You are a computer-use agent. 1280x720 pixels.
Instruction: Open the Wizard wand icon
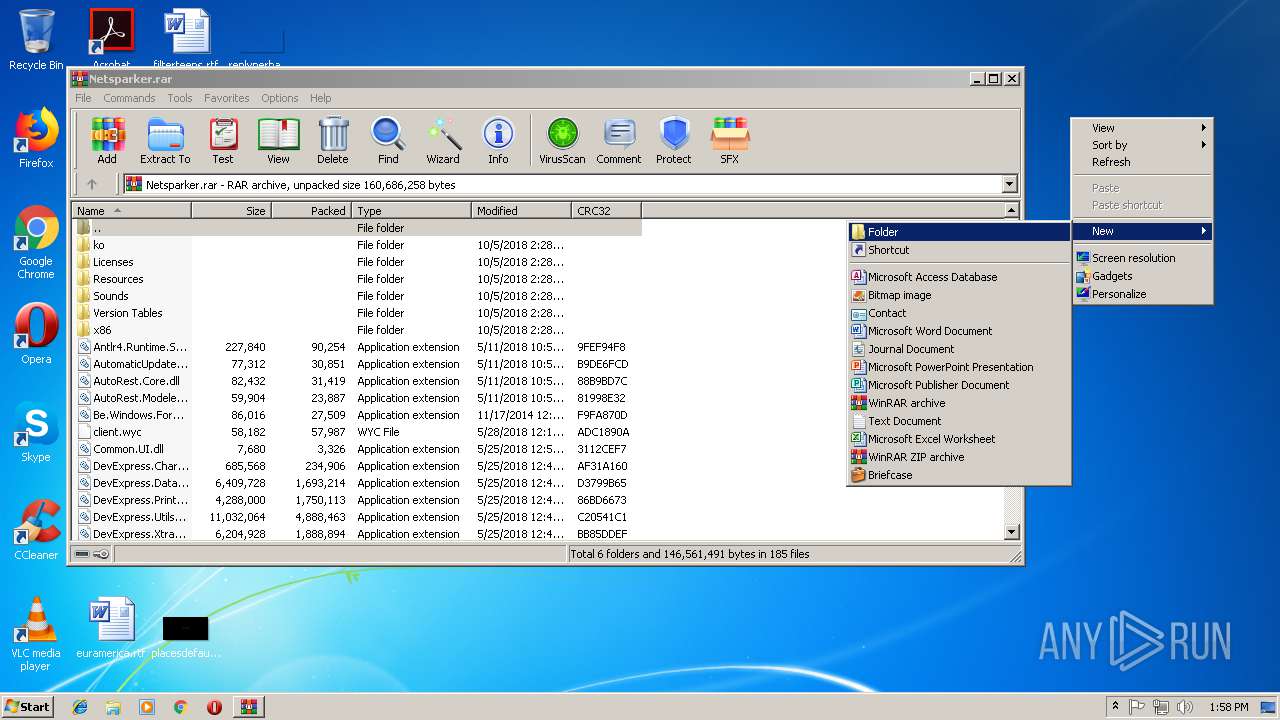[x=443, y=140]
